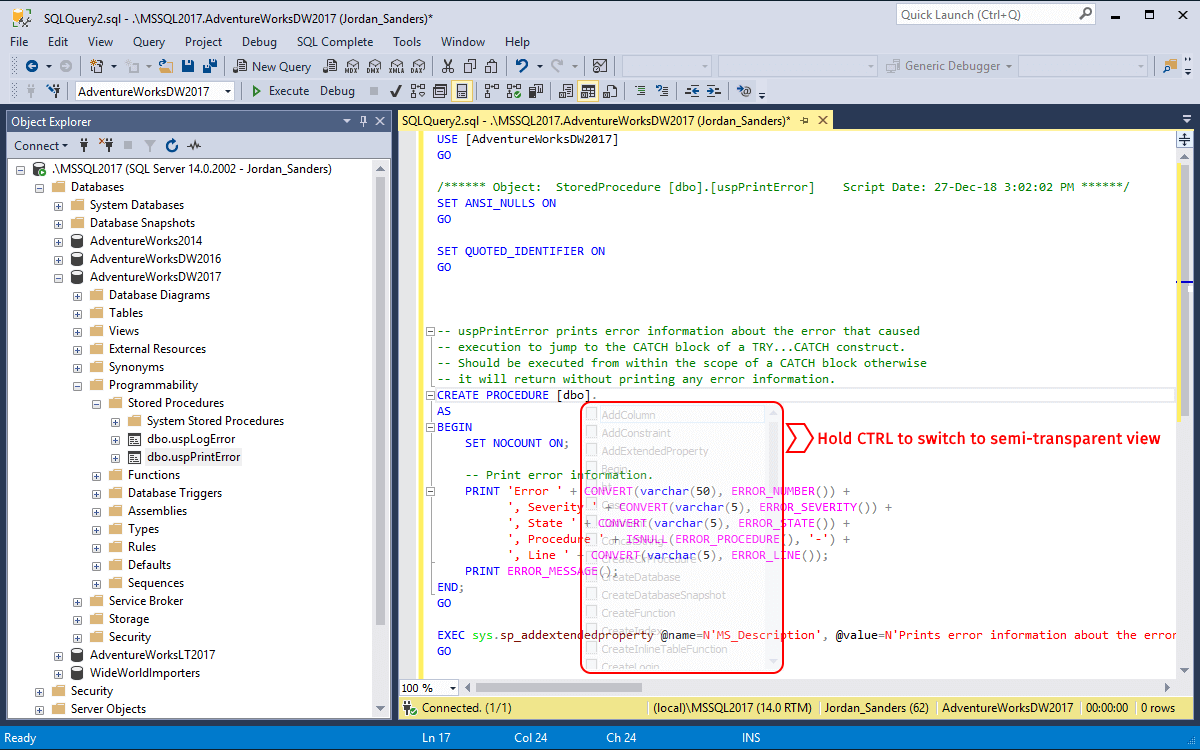Click the Undo arrow icon

[521, 66]
